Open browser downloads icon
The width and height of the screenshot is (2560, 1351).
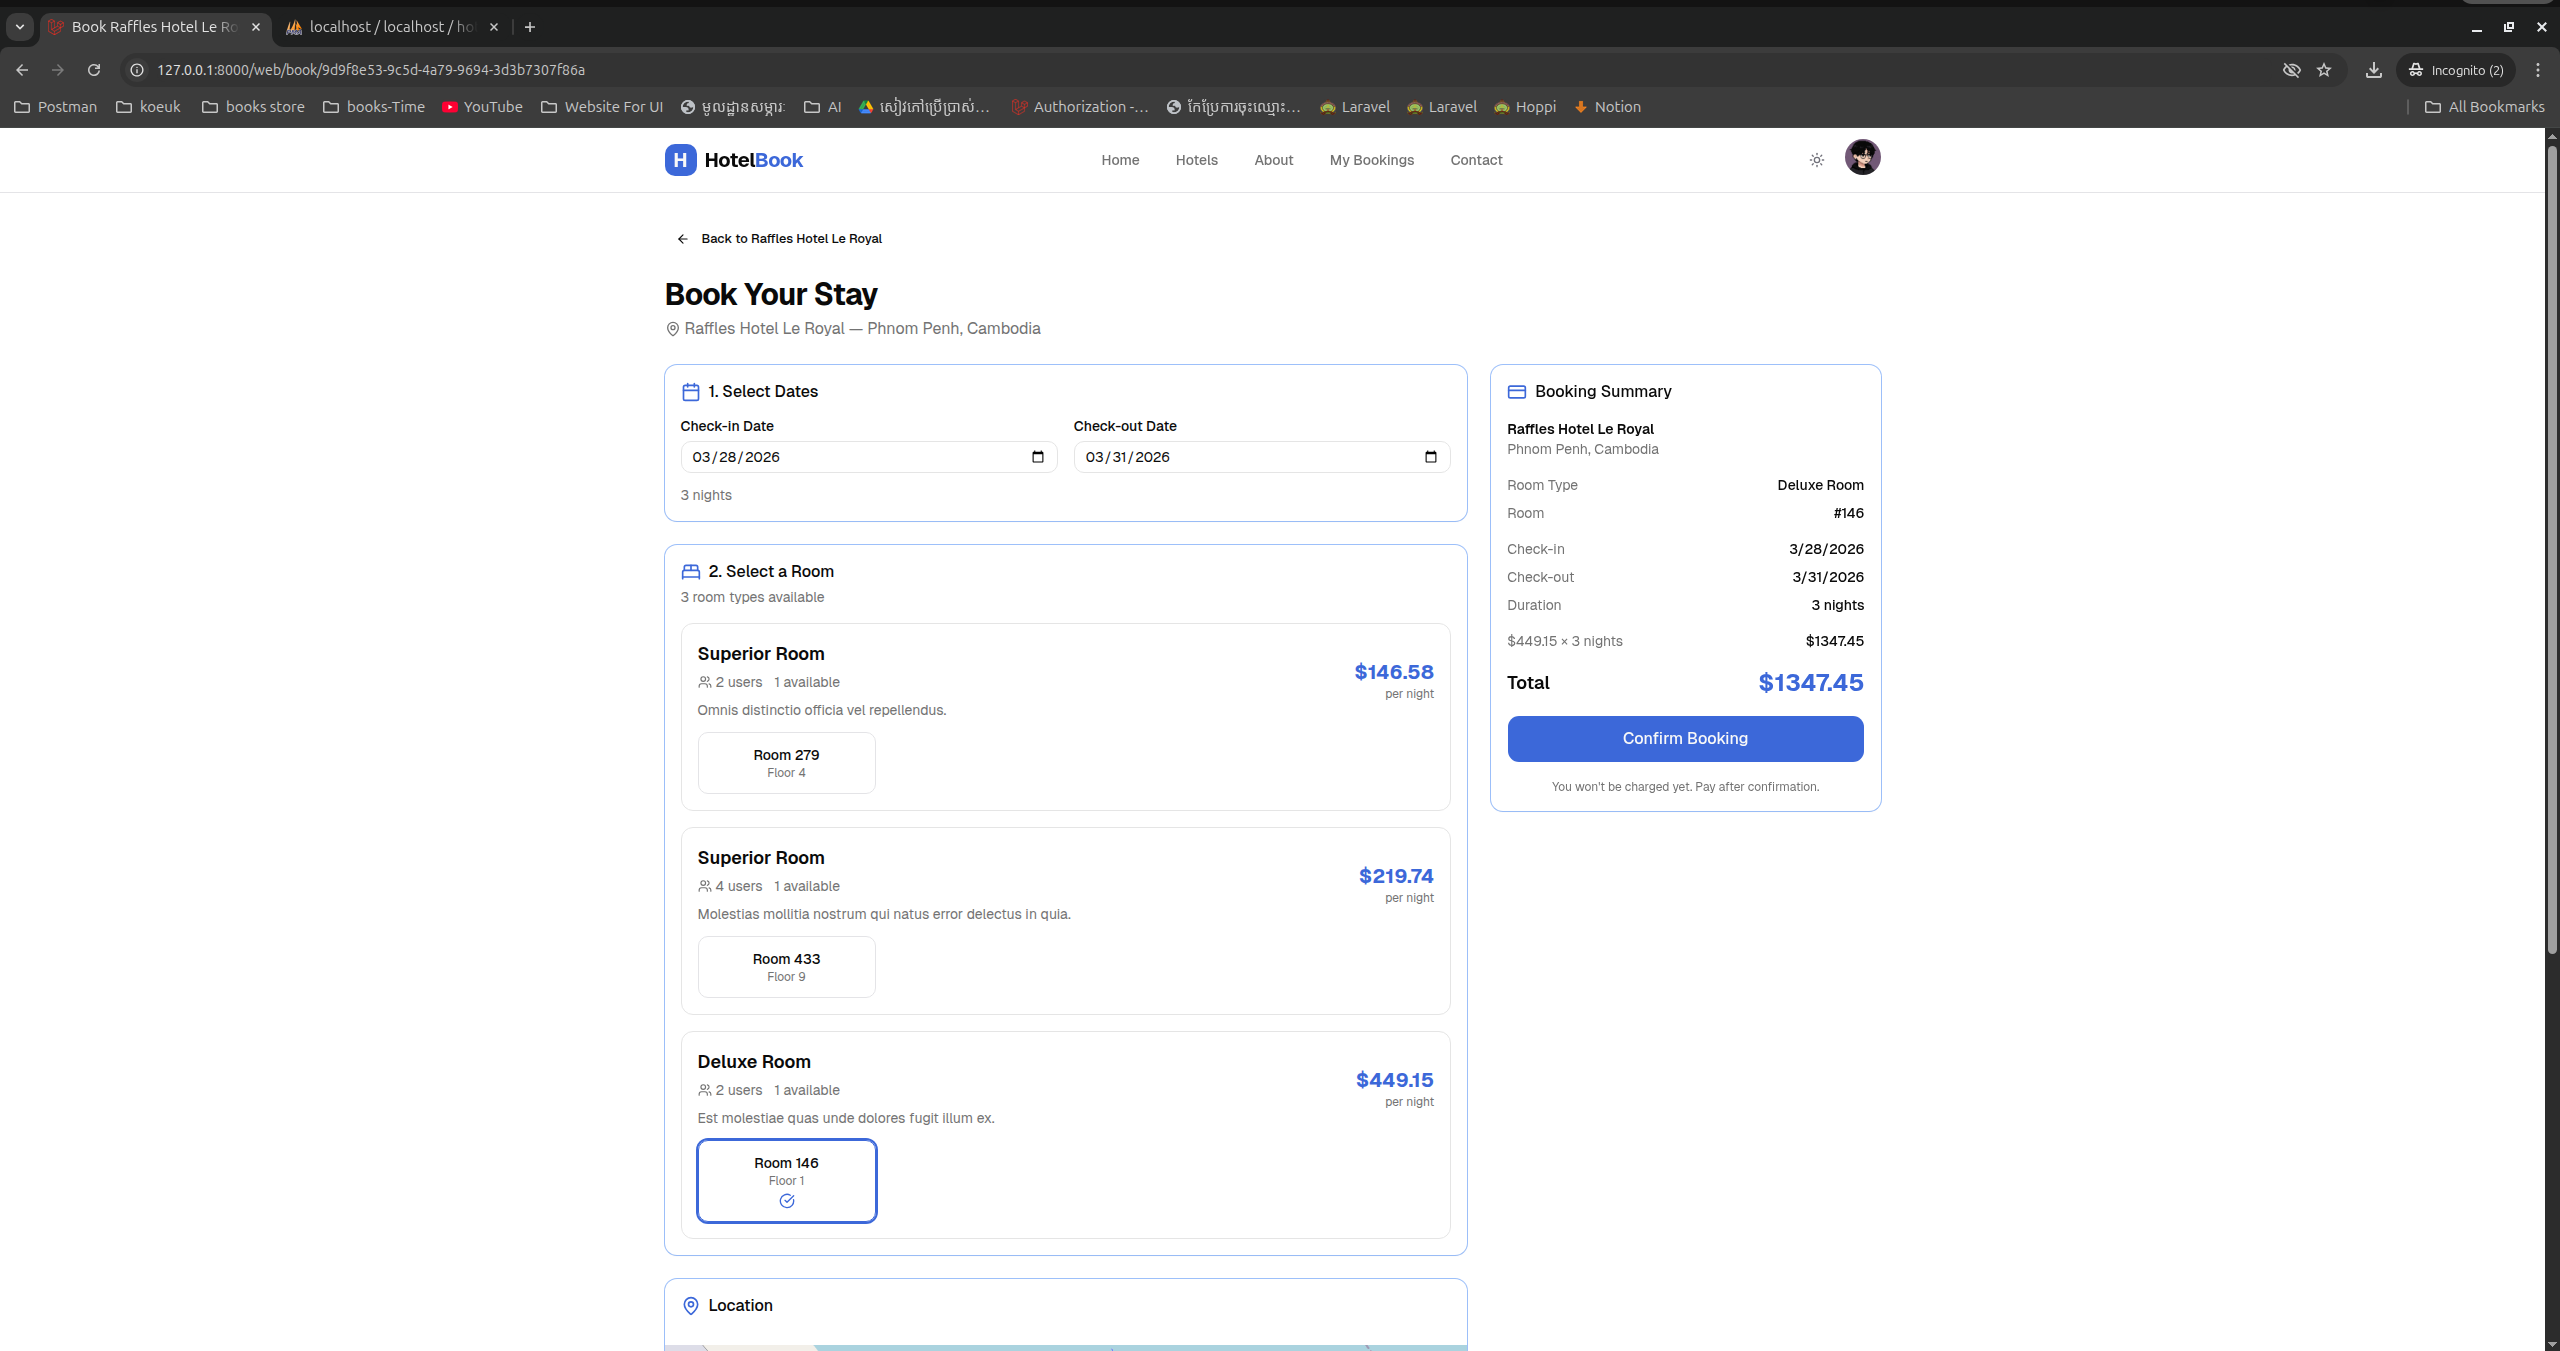[2373, 70]
